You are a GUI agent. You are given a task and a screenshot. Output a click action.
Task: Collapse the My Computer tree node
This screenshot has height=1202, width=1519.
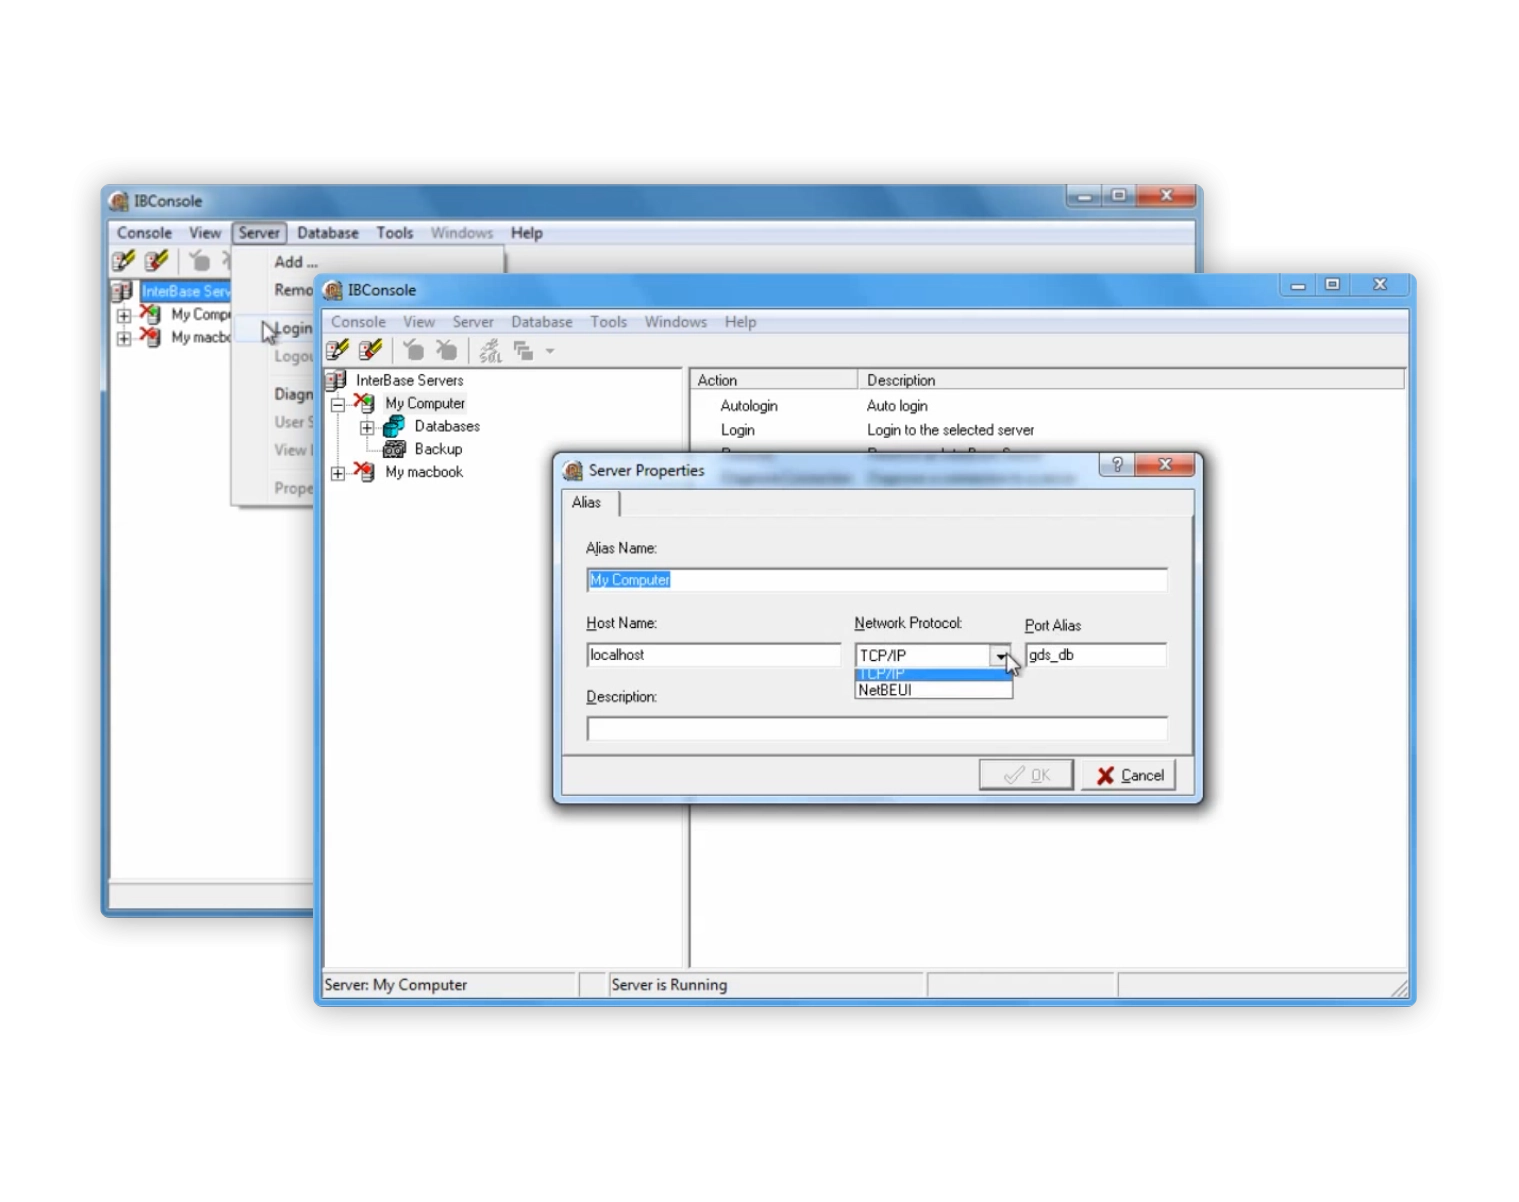pyautogui.click(x=338, y=404)
